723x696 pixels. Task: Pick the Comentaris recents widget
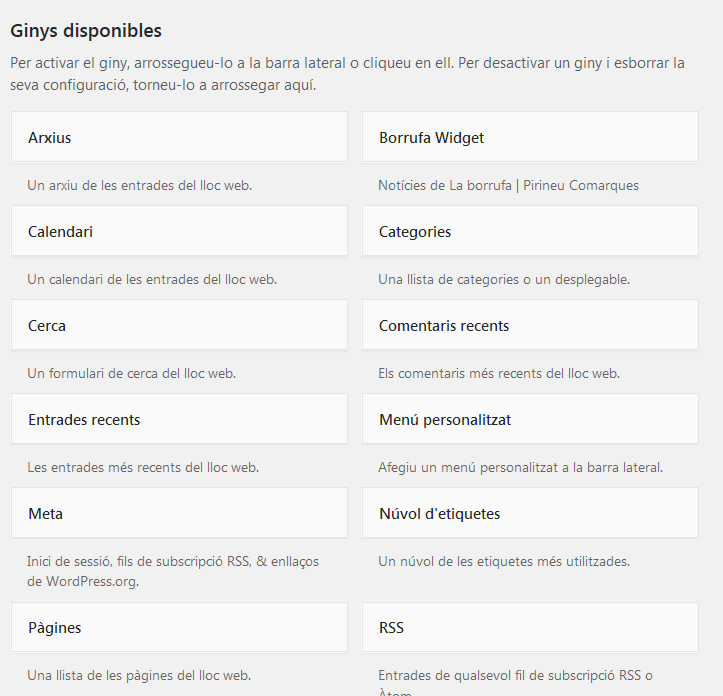point(530,325)
